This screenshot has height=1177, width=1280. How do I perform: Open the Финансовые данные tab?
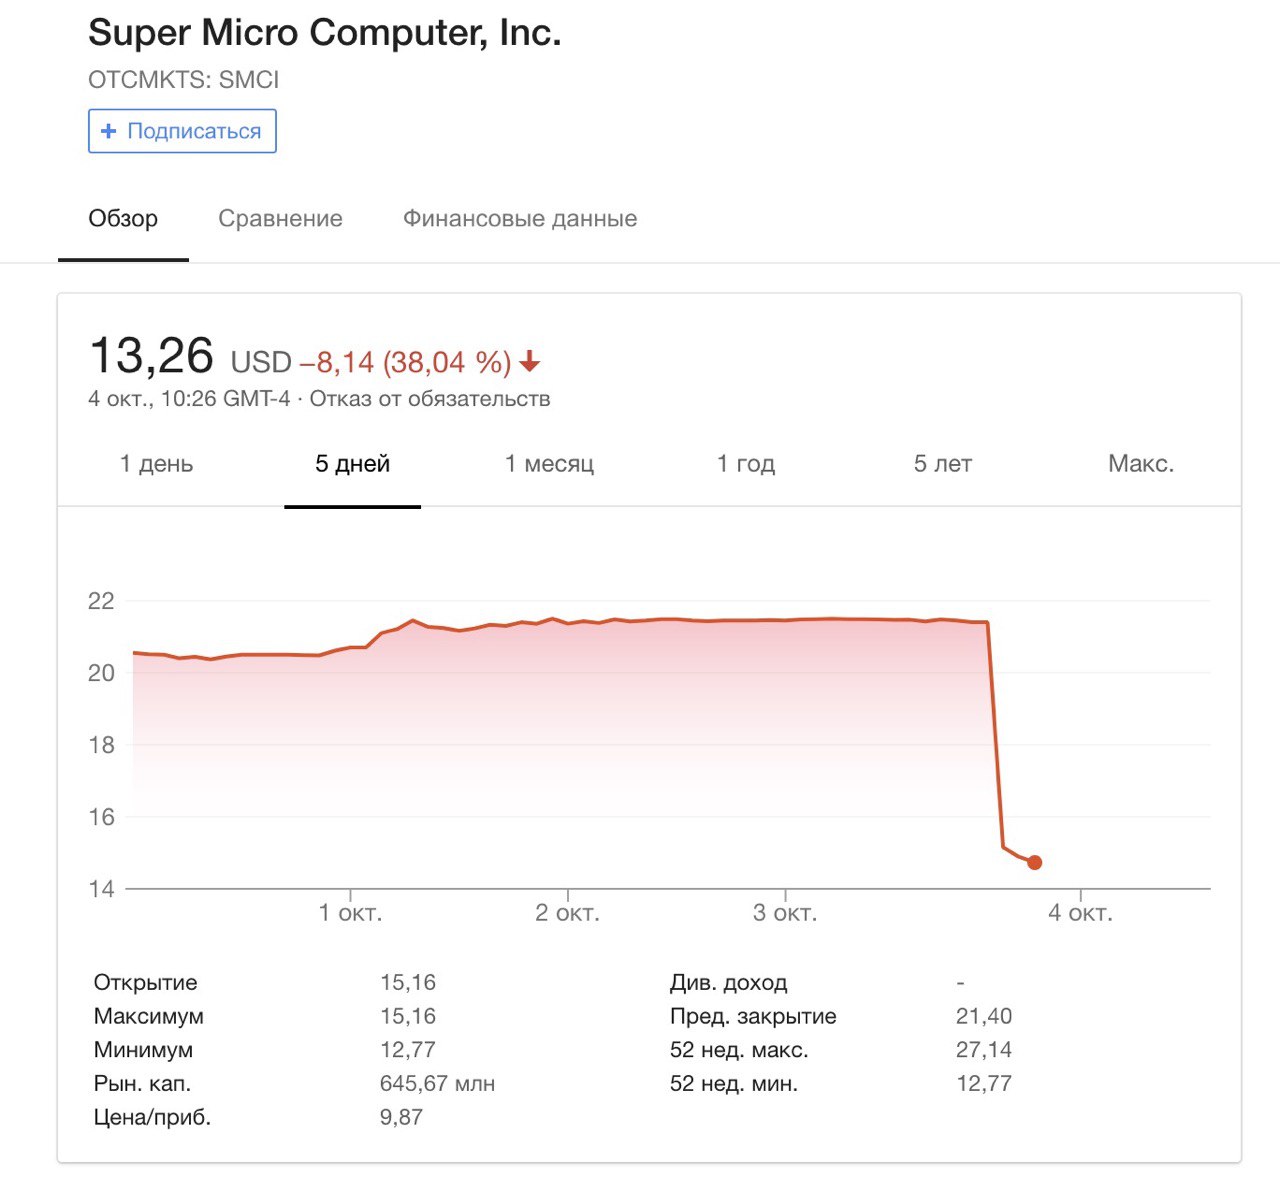coord(520,218)
